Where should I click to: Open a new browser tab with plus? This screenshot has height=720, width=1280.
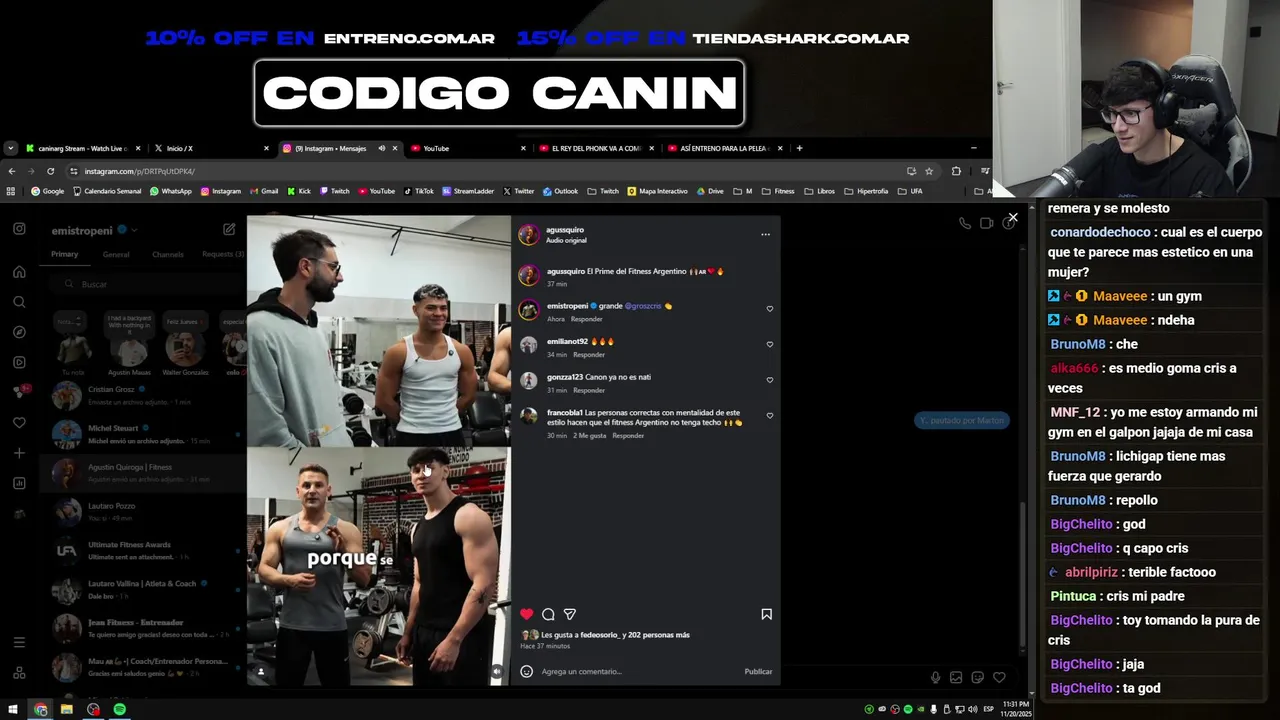click(x=799, y=148)
